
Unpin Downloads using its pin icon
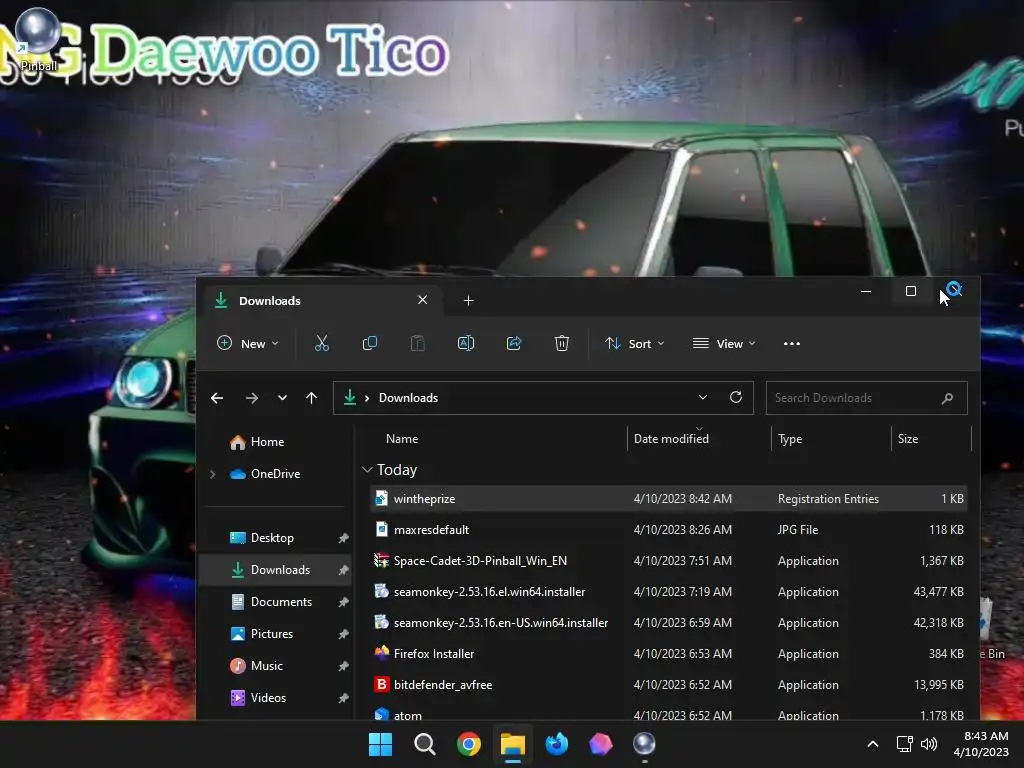343,570
